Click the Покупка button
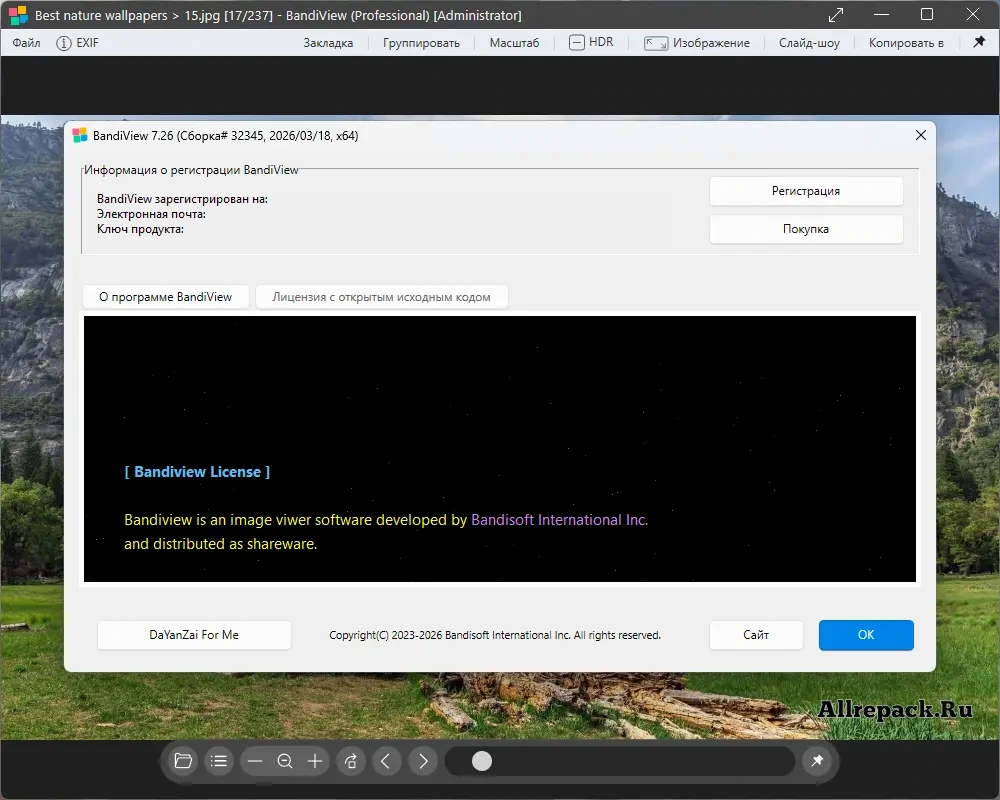 [805, 229]
